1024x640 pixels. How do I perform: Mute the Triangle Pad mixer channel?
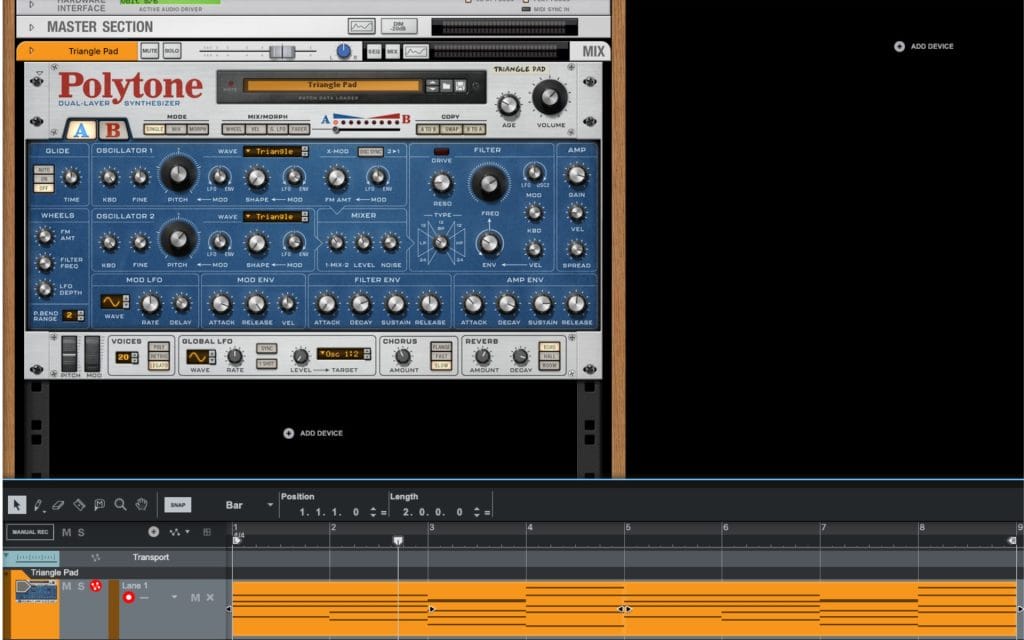click(x=150, y=51)
